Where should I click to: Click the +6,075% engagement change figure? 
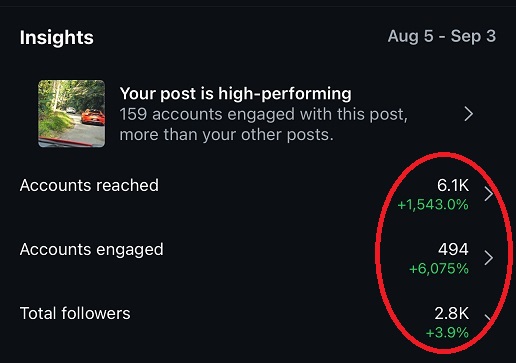(x=439, y=269)
